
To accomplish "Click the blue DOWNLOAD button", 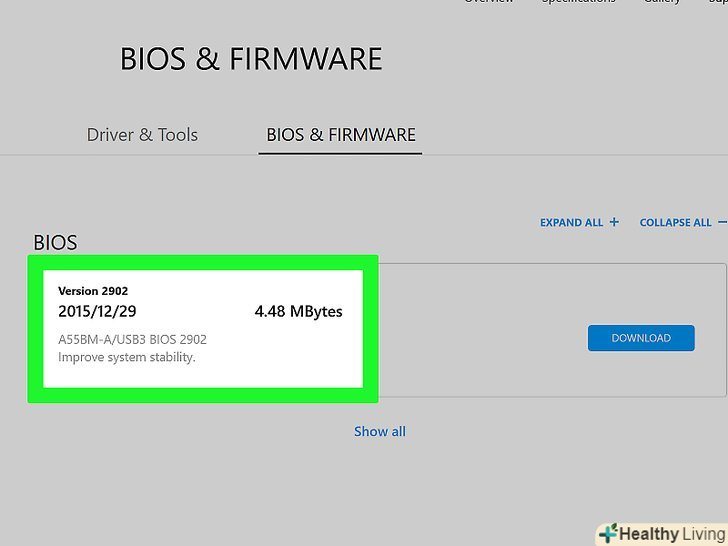I will point(641,338).
